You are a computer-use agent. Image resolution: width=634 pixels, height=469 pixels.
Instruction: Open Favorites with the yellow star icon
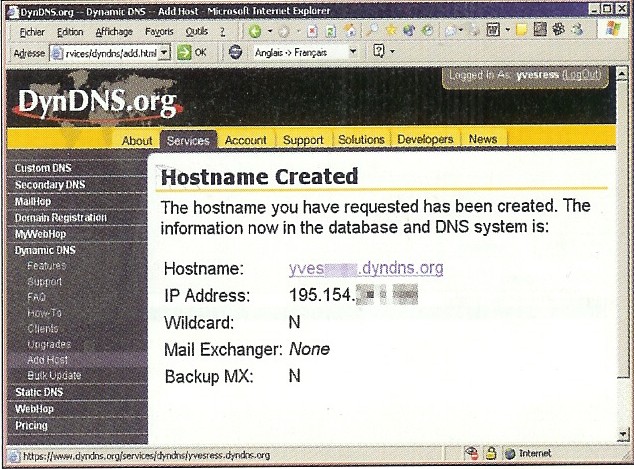[391, 30]
